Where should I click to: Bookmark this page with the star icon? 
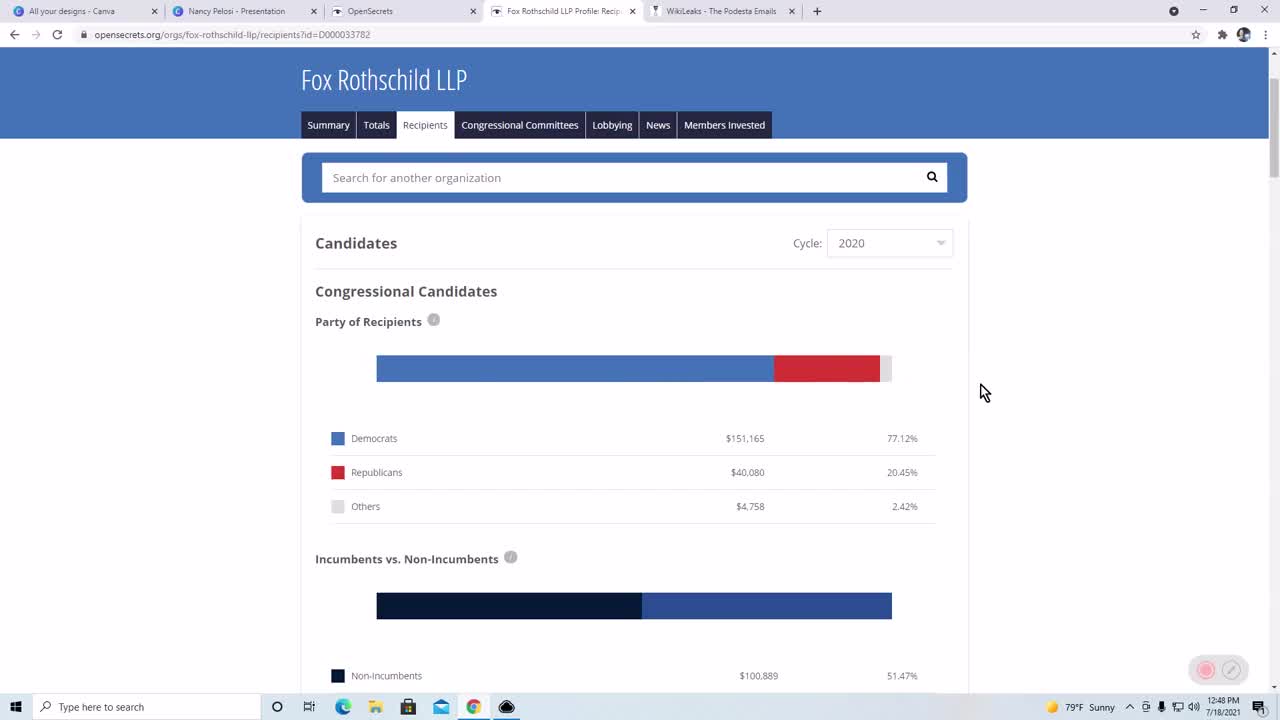pos(1195,34)
